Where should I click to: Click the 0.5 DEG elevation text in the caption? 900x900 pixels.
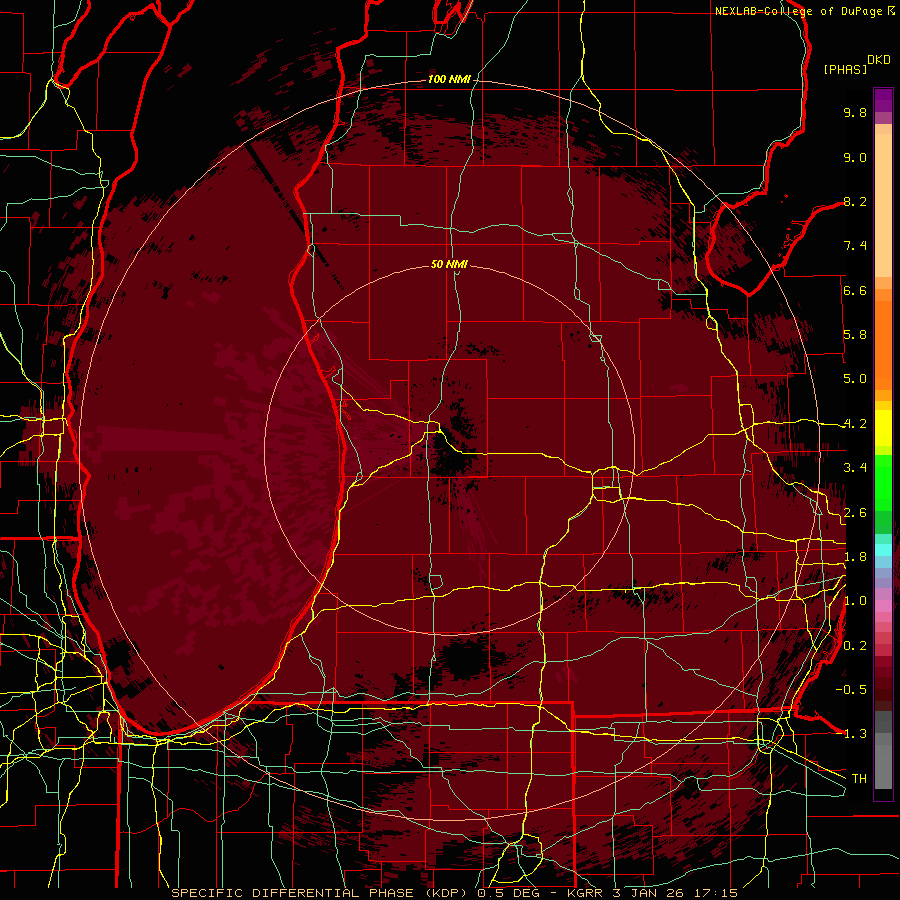[x=514, y=893]
